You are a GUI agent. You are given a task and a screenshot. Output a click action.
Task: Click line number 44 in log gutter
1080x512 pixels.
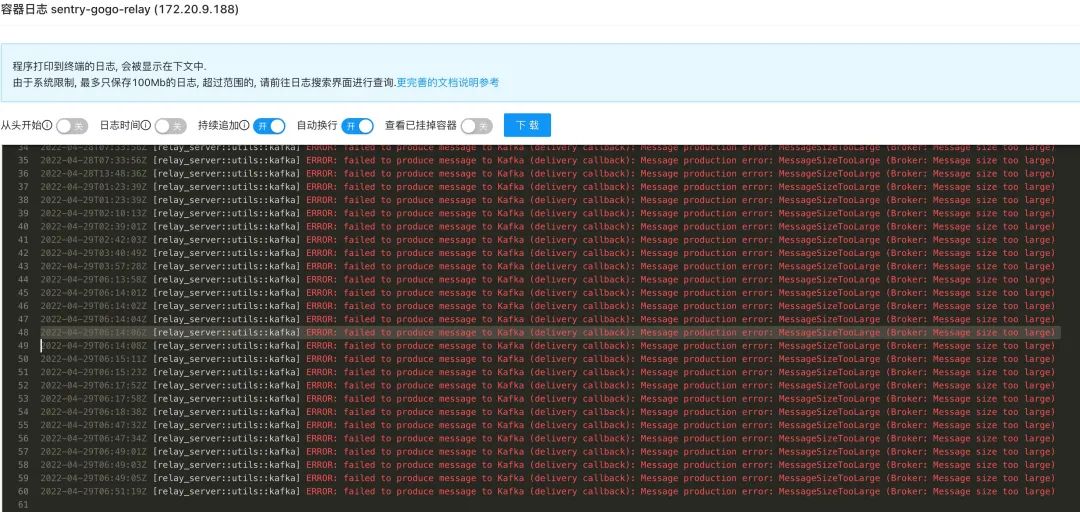[23, 279]
